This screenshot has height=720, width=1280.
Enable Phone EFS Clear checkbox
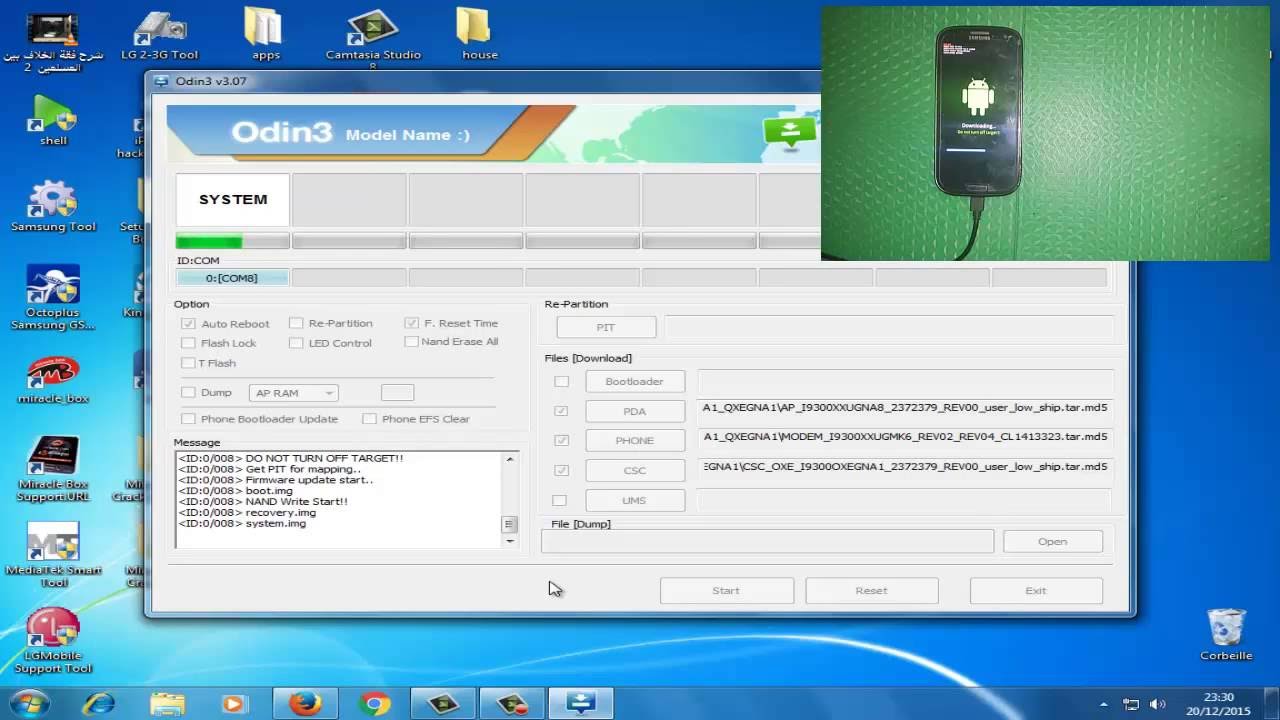369,419
